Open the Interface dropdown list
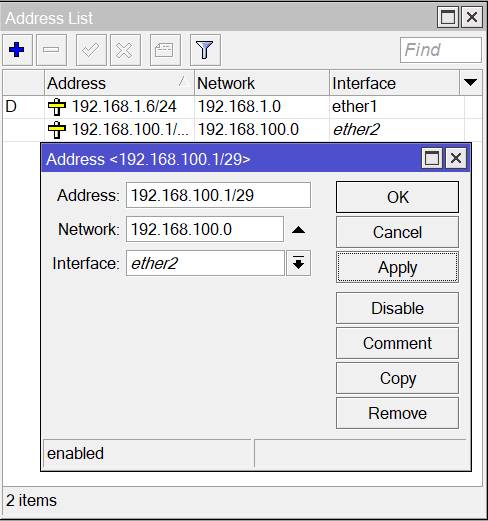 [298, 263]
